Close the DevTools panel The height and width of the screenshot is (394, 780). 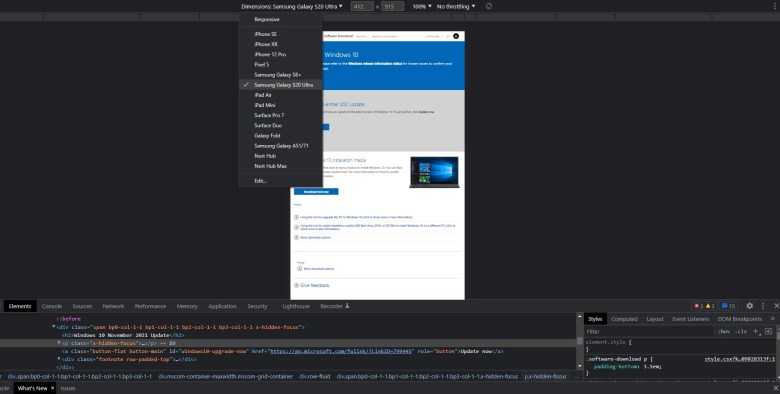[776, 306]
